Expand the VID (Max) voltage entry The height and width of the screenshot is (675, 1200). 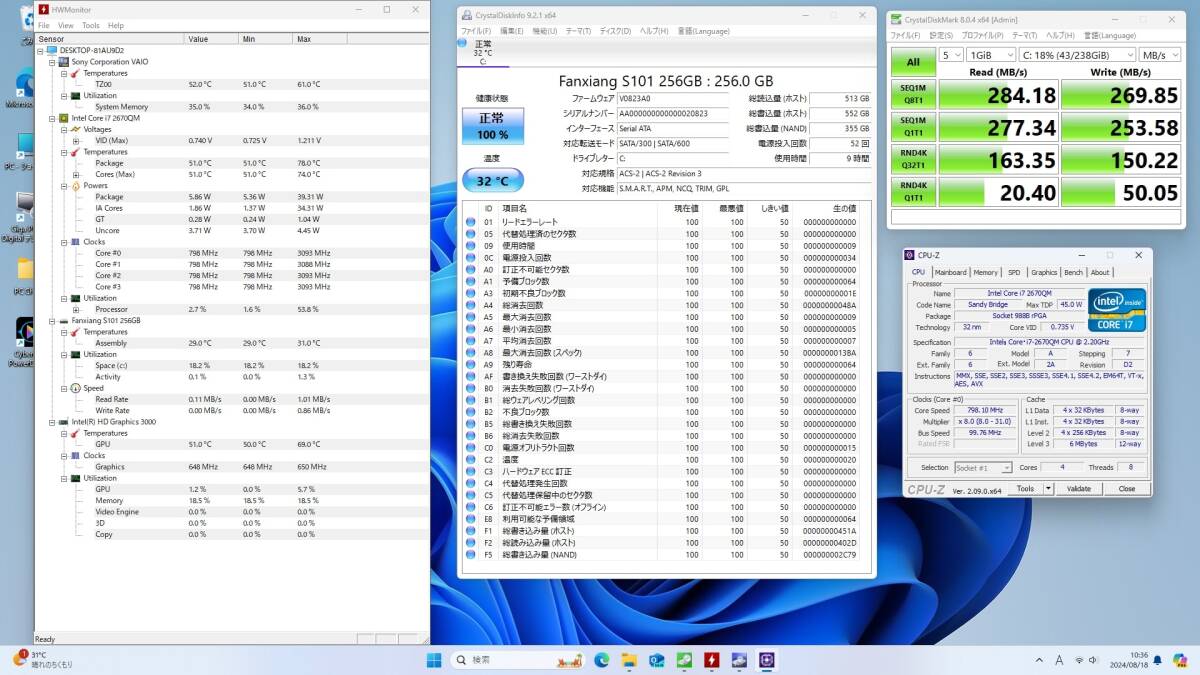76,141
